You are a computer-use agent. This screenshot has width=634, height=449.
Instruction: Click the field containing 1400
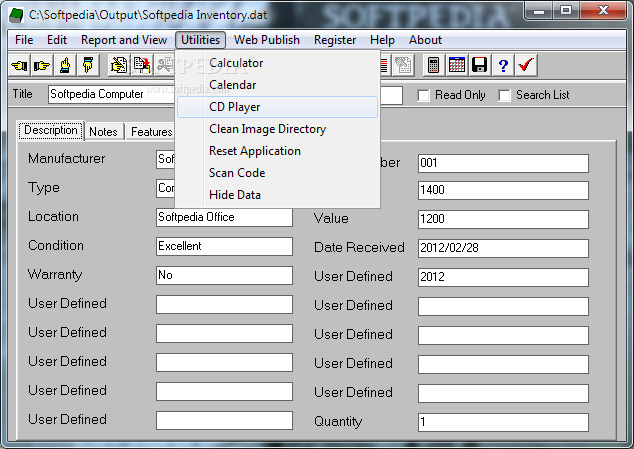point(503,190)
